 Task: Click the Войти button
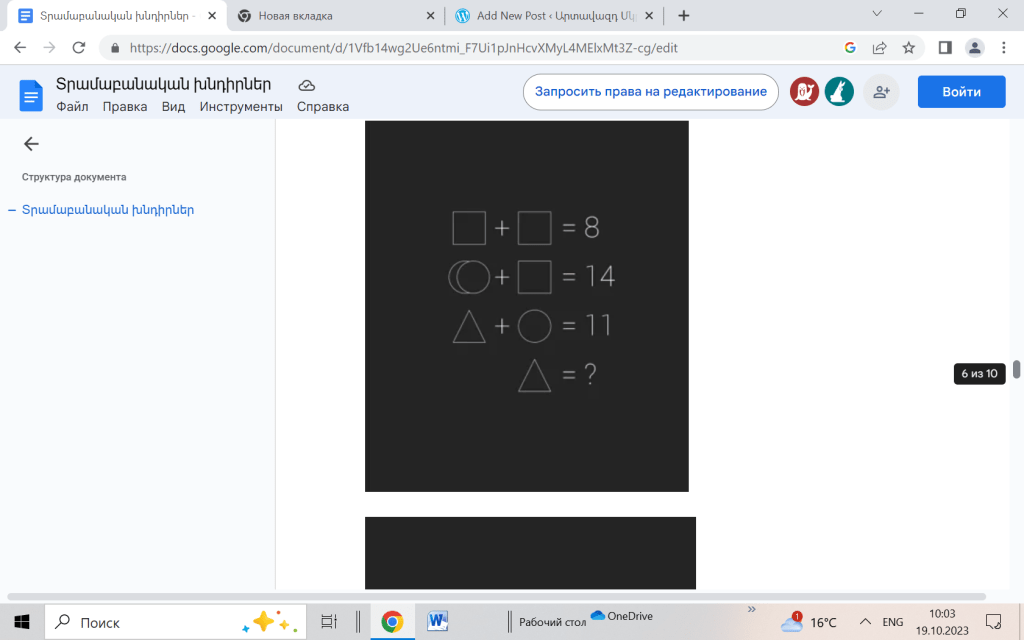pyautogui.click(x=961, y=92)
